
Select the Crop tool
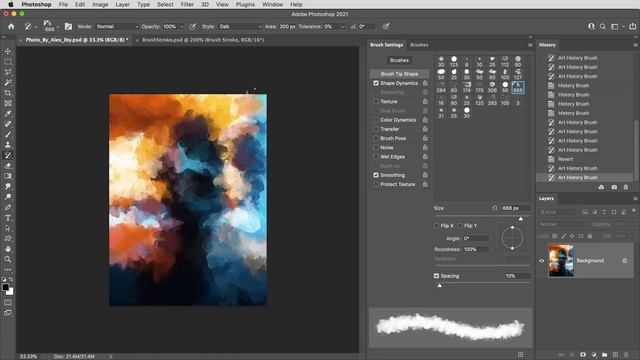coord(8,93)
